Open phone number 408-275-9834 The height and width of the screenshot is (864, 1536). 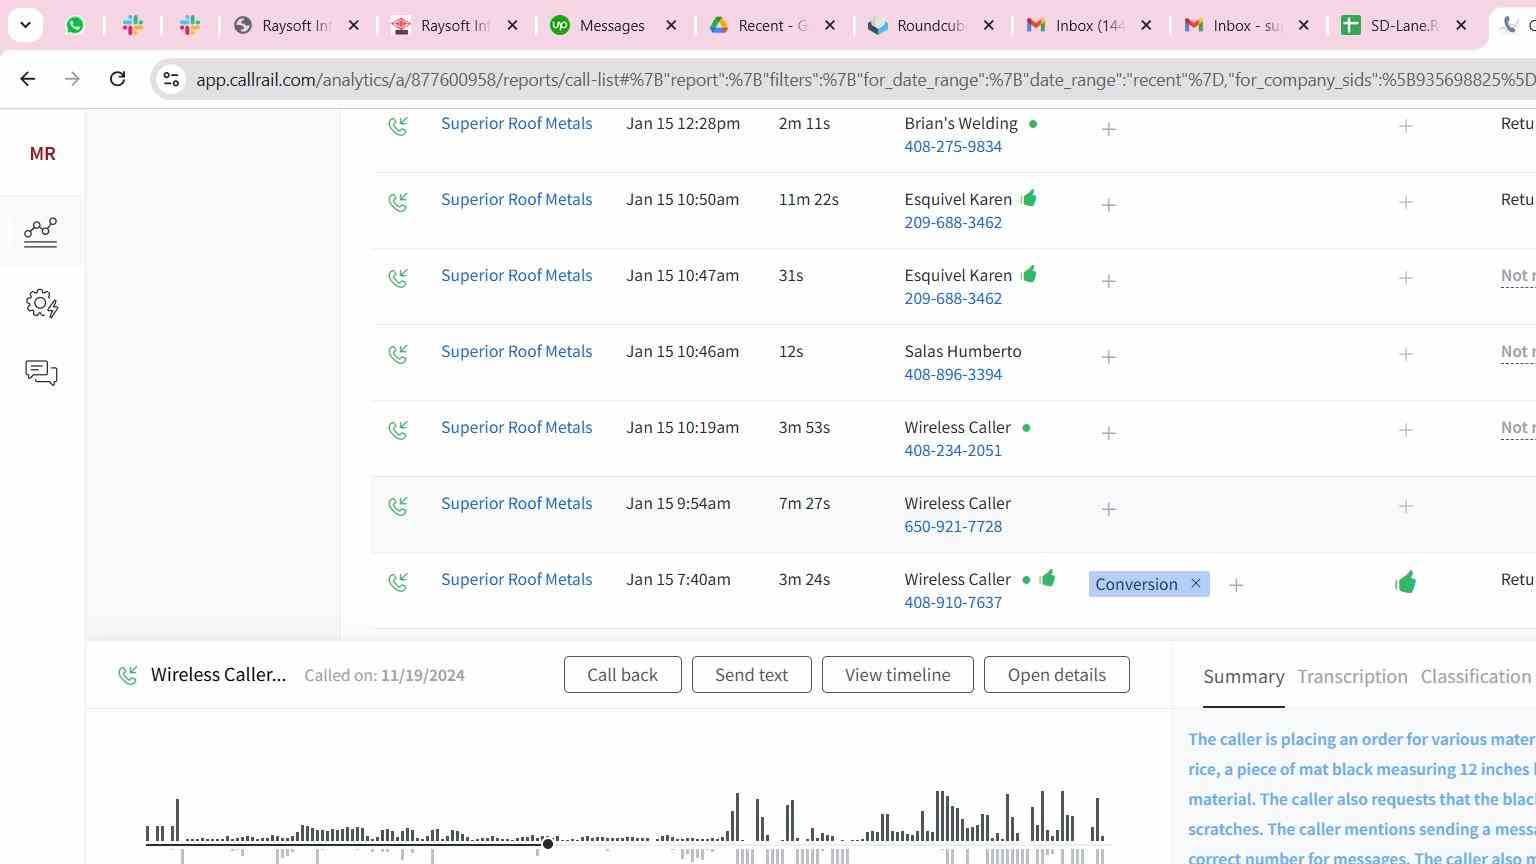point(953,147)
